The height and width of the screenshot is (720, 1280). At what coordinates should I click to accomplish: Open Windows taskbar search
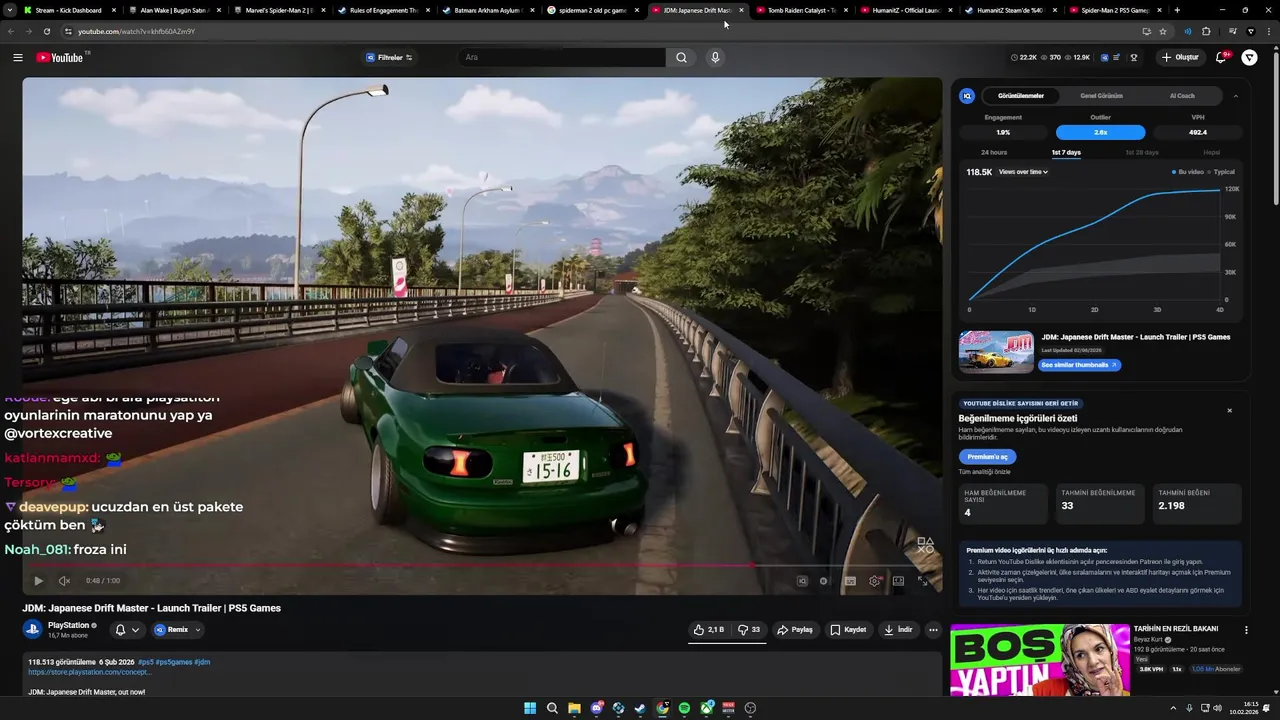pos(552,708)
